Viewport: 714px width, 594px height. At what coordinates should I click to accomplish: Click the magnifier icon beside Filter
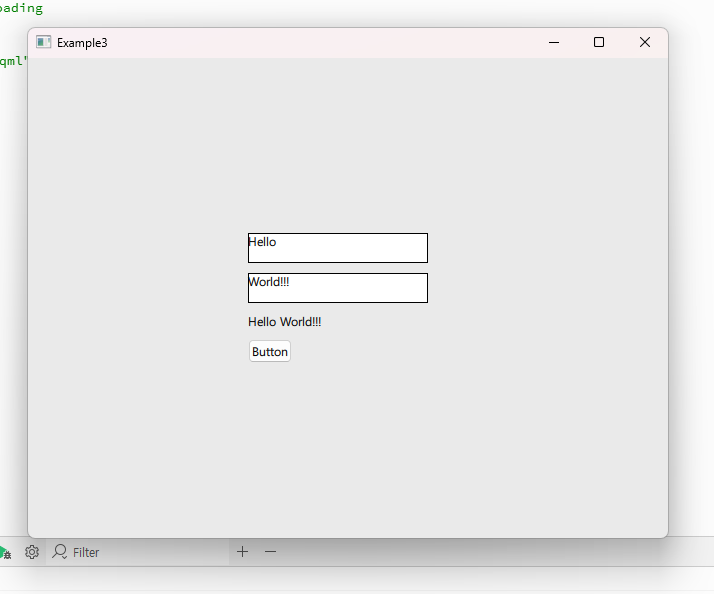(60, 552)
